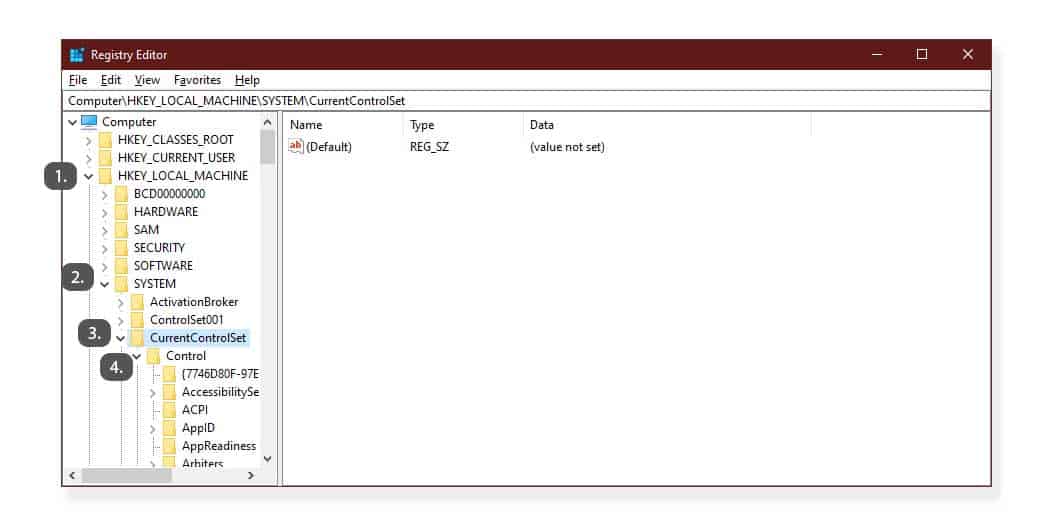Click tree scrollbar down arrow
The image size is (1053, 526).
click(x=267, y=459)
